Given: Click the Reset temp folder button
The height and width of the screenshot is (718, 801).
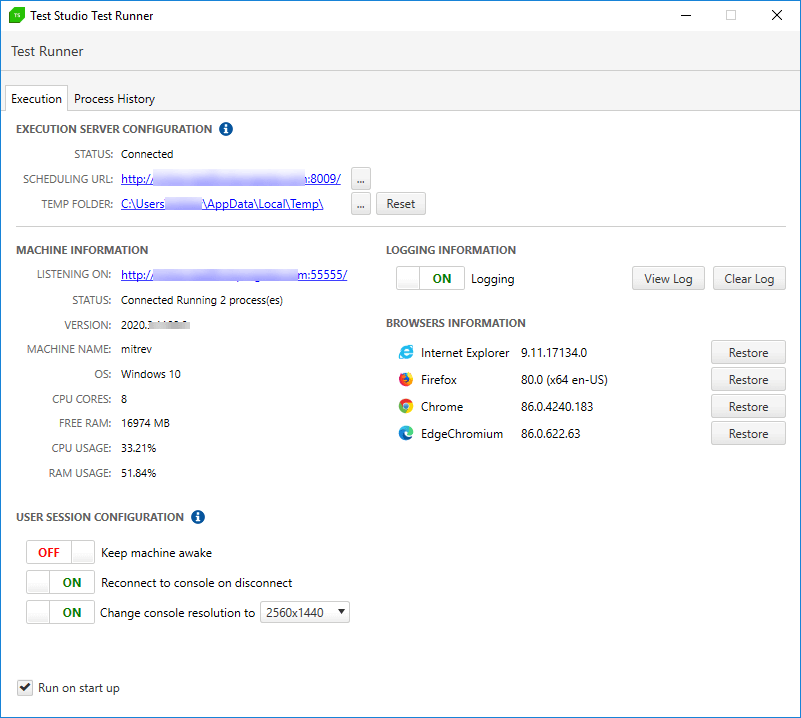Looking at the screenshot, I should (400, 204).
